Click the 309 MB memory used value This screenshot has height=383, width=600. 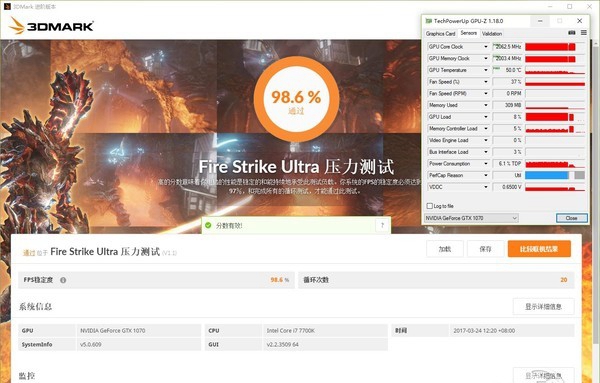point(507,105)
